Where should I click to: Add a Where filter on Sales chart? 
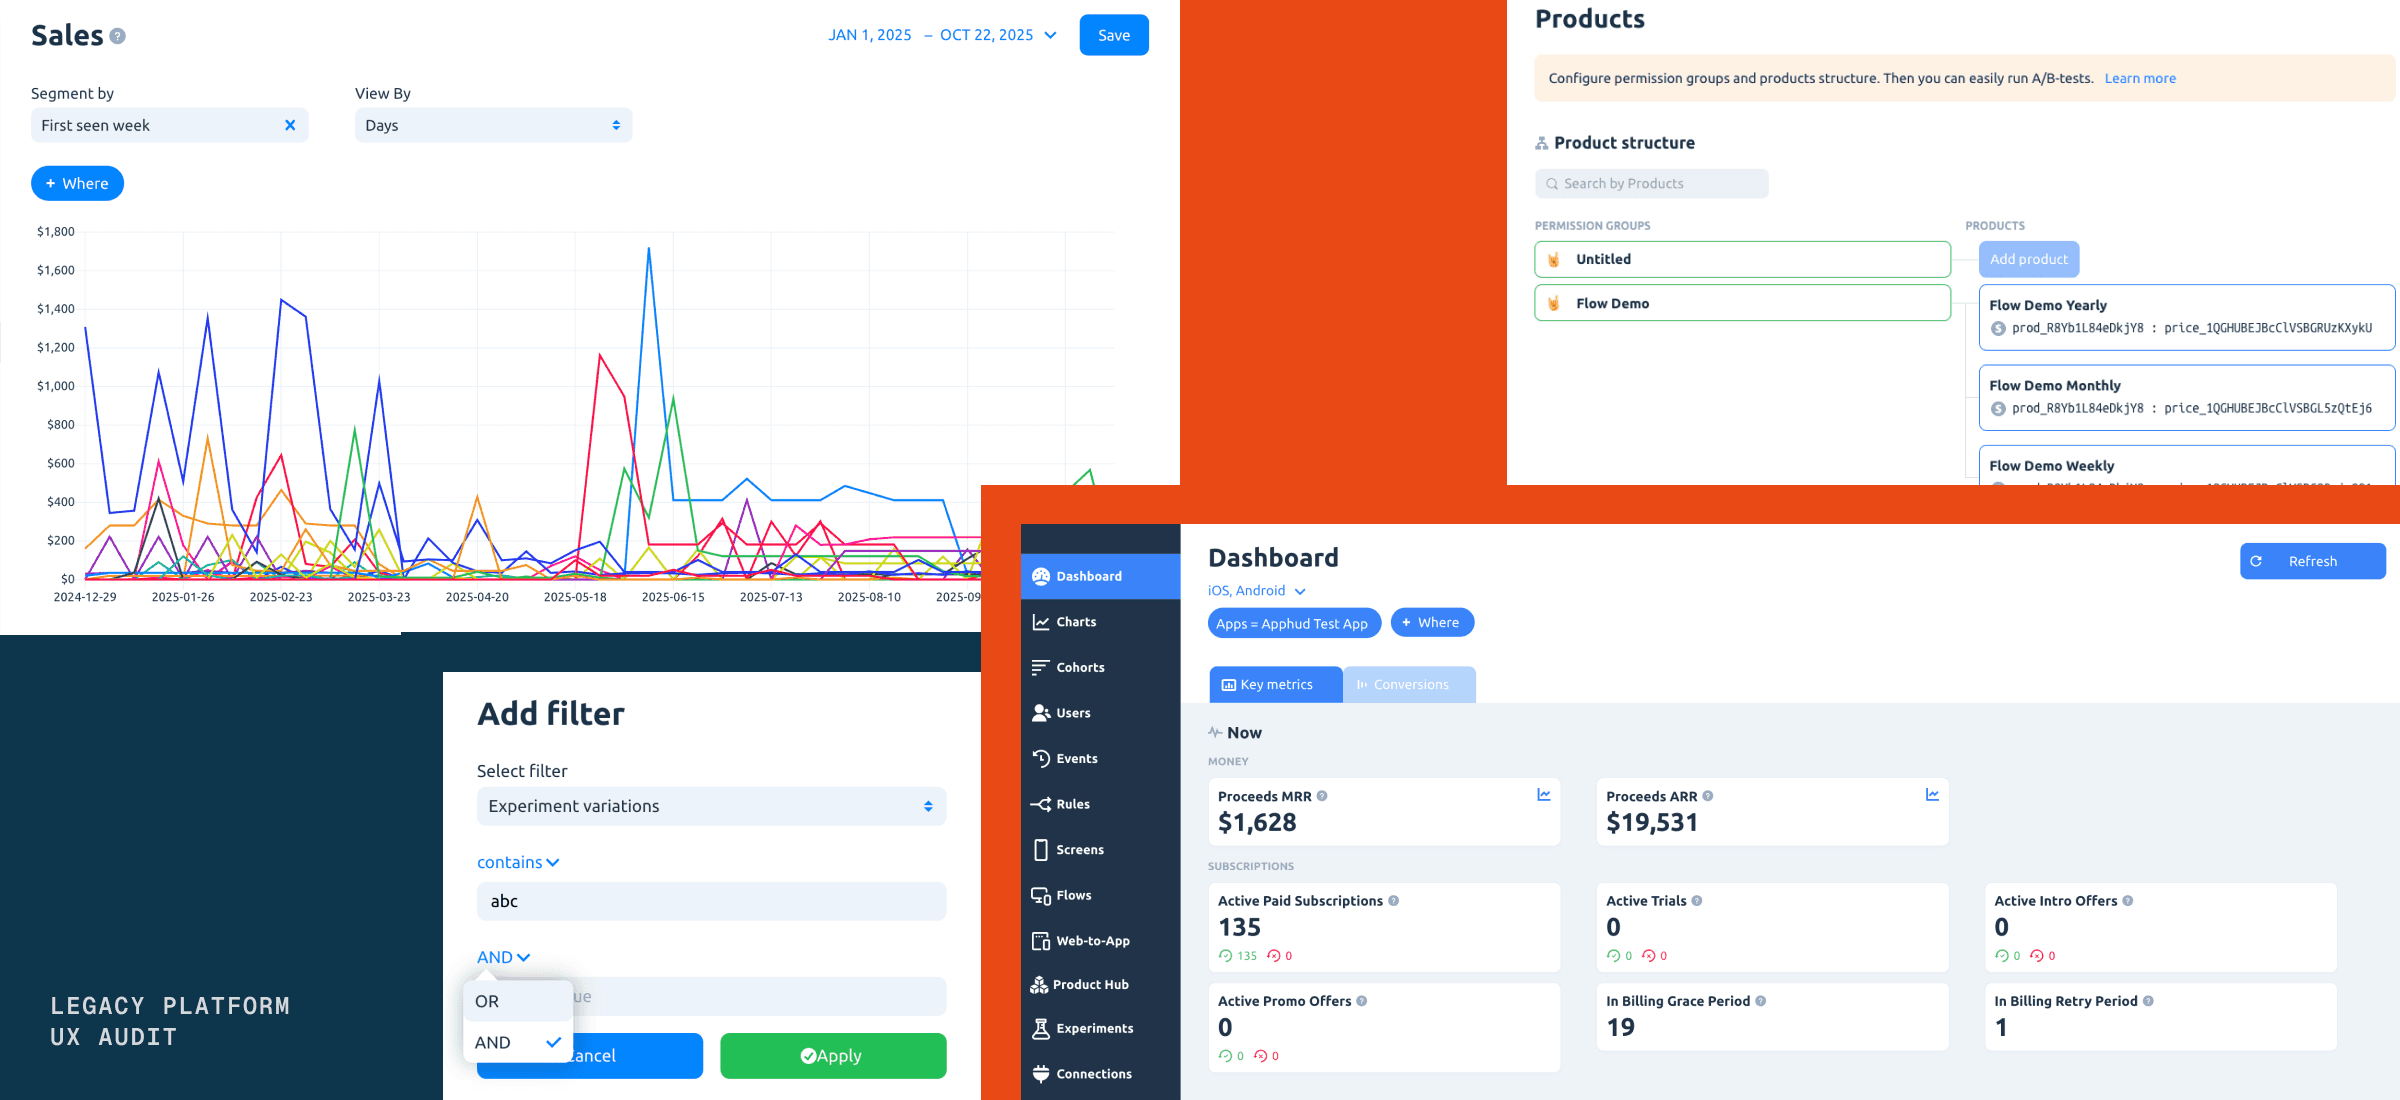pyautogui.click(x=77, y=183)
